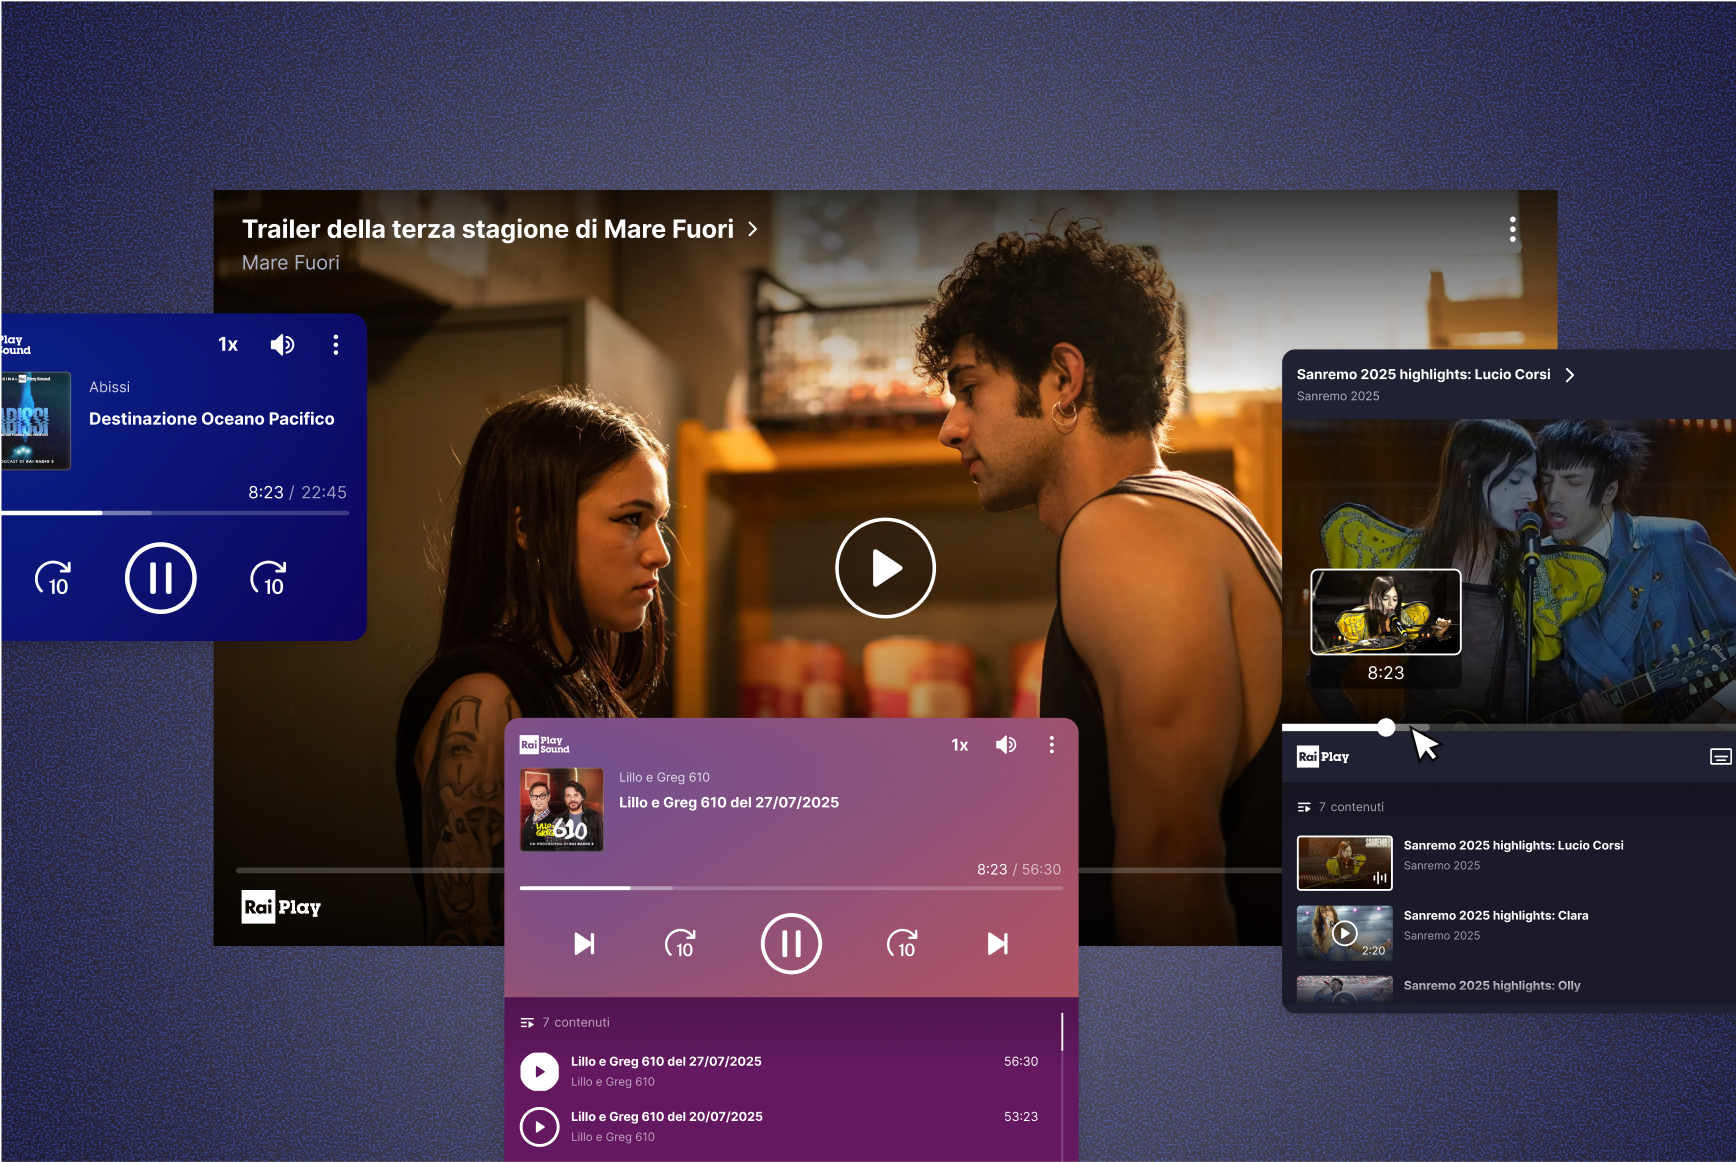Click the 56:30 duration in episode list
1736x1162 pixels.
pyautogui.click(x=1021, y=1061)
